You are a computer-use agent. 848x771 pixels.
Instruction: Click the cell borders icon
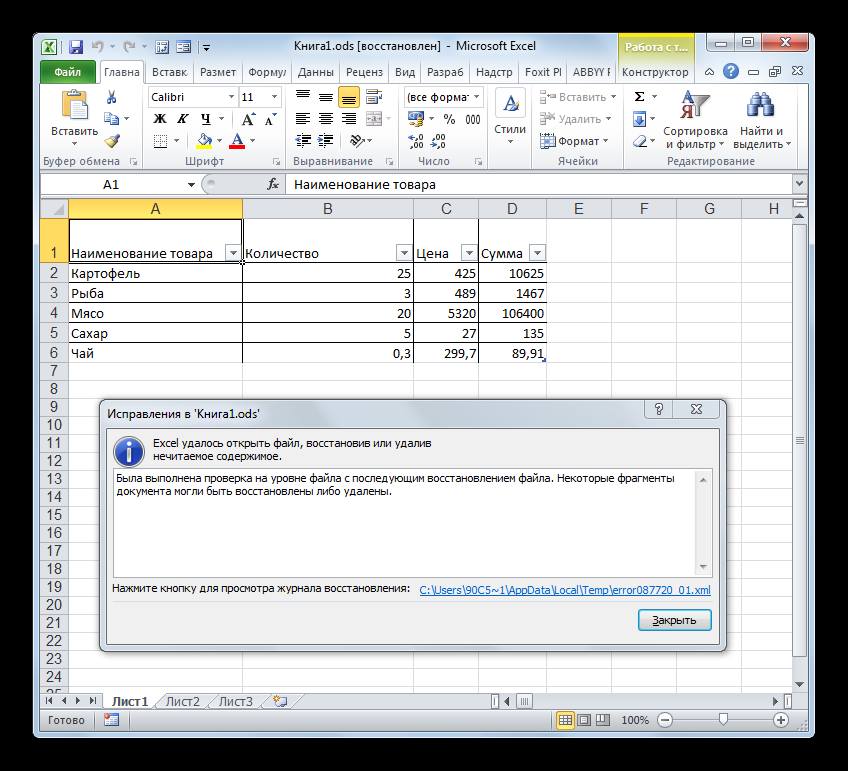pyautogui.click(x=160, y=141)
